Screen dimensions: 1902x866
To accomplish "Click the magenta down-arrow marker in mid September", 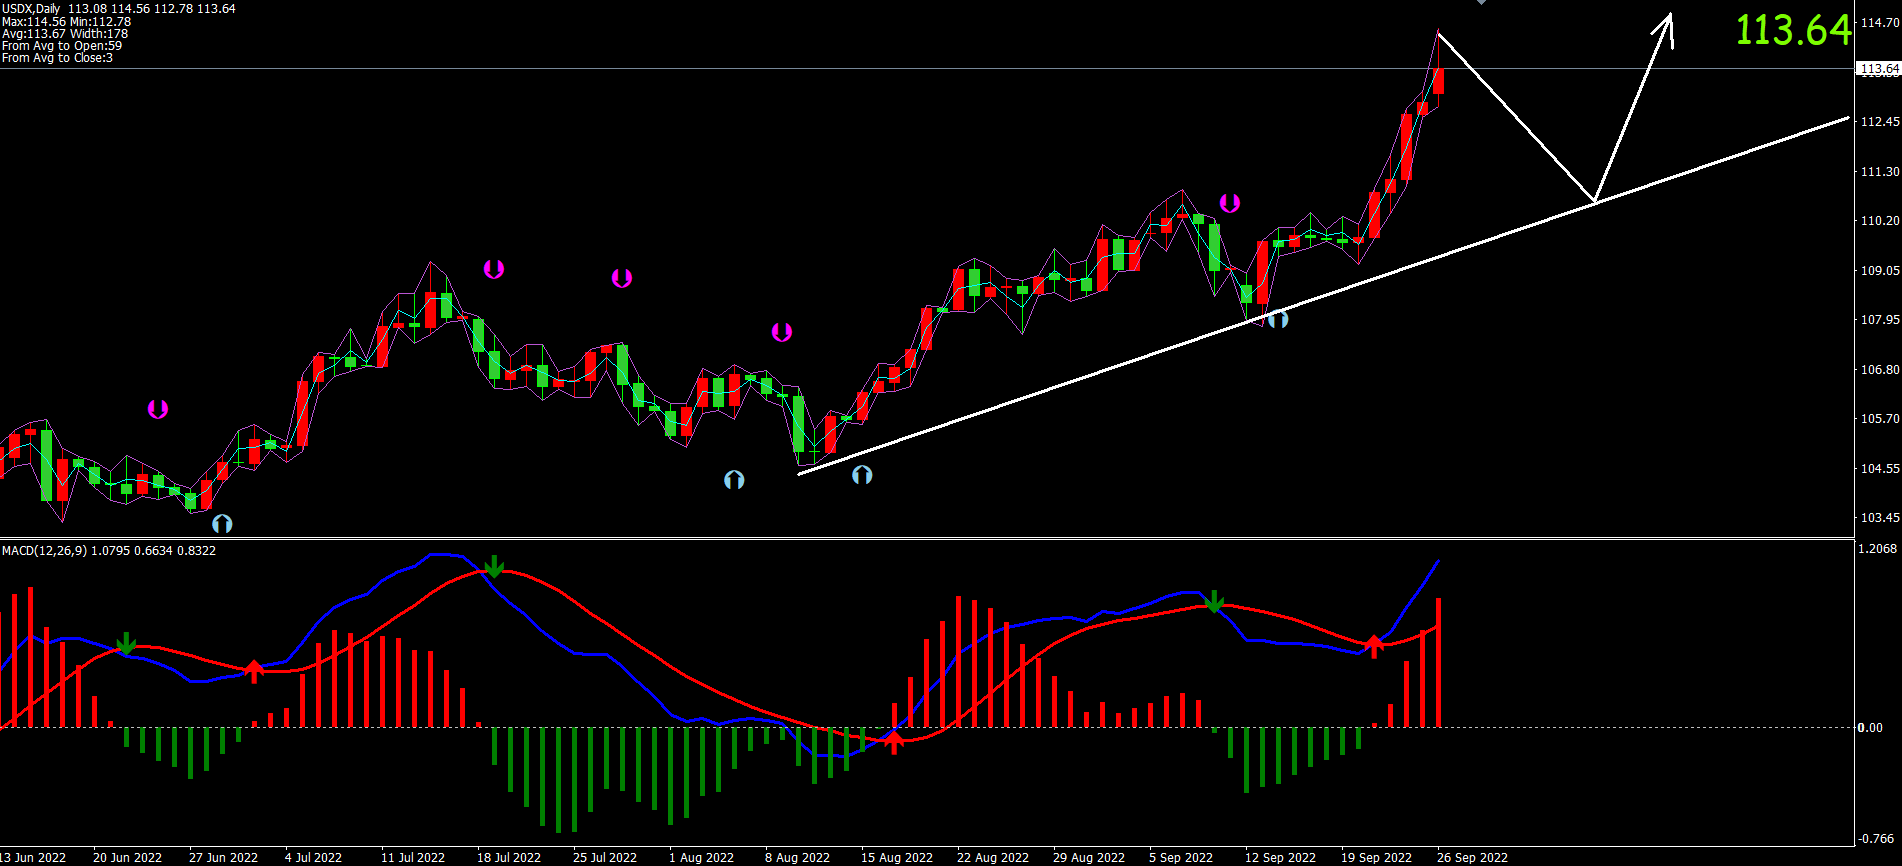I will (1230, 204).
